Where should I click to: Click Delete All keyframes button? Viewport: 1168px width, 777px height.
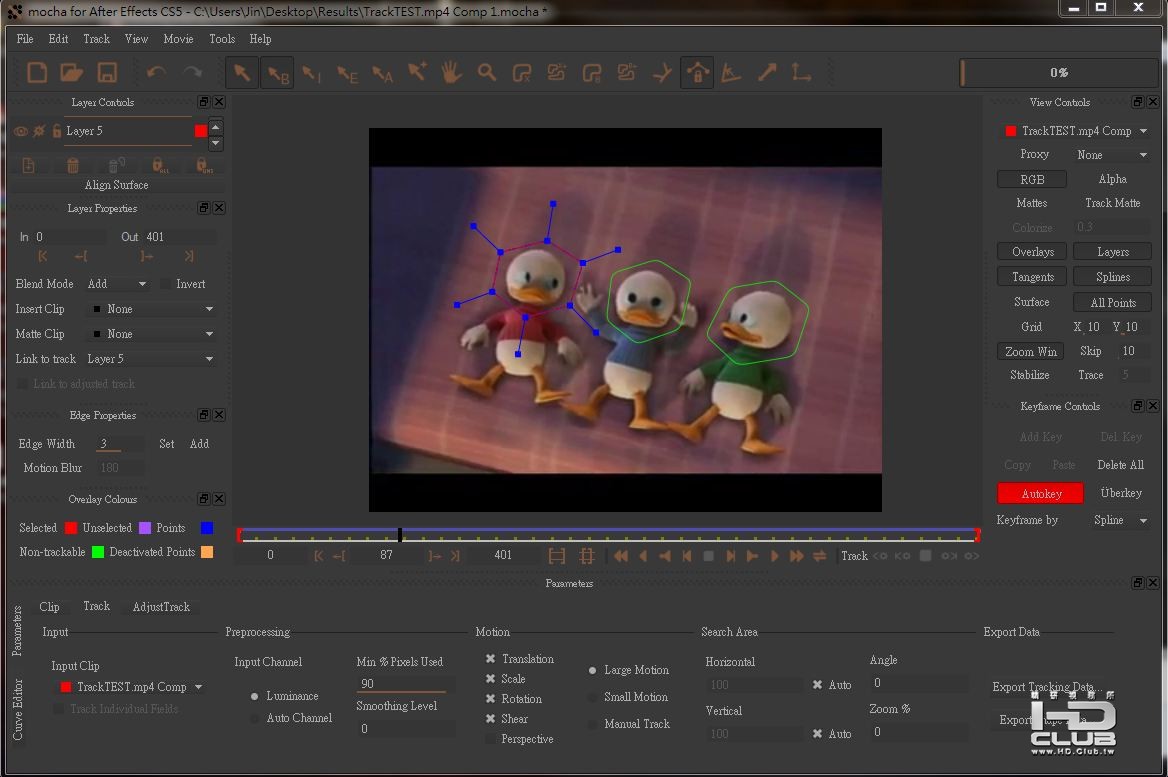point(1120,465)
